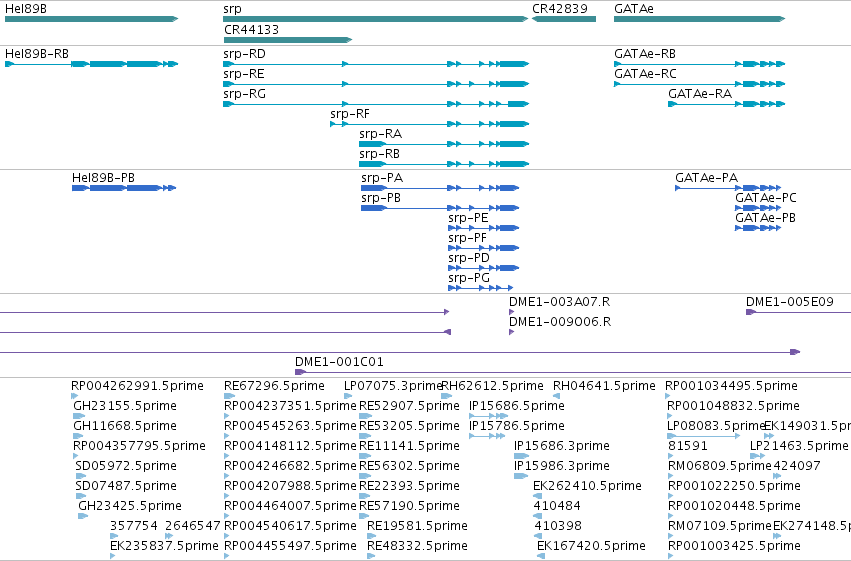The image size is (851, 561).
Task: Click EST EK235837.5prime
Action: point(113,556)
